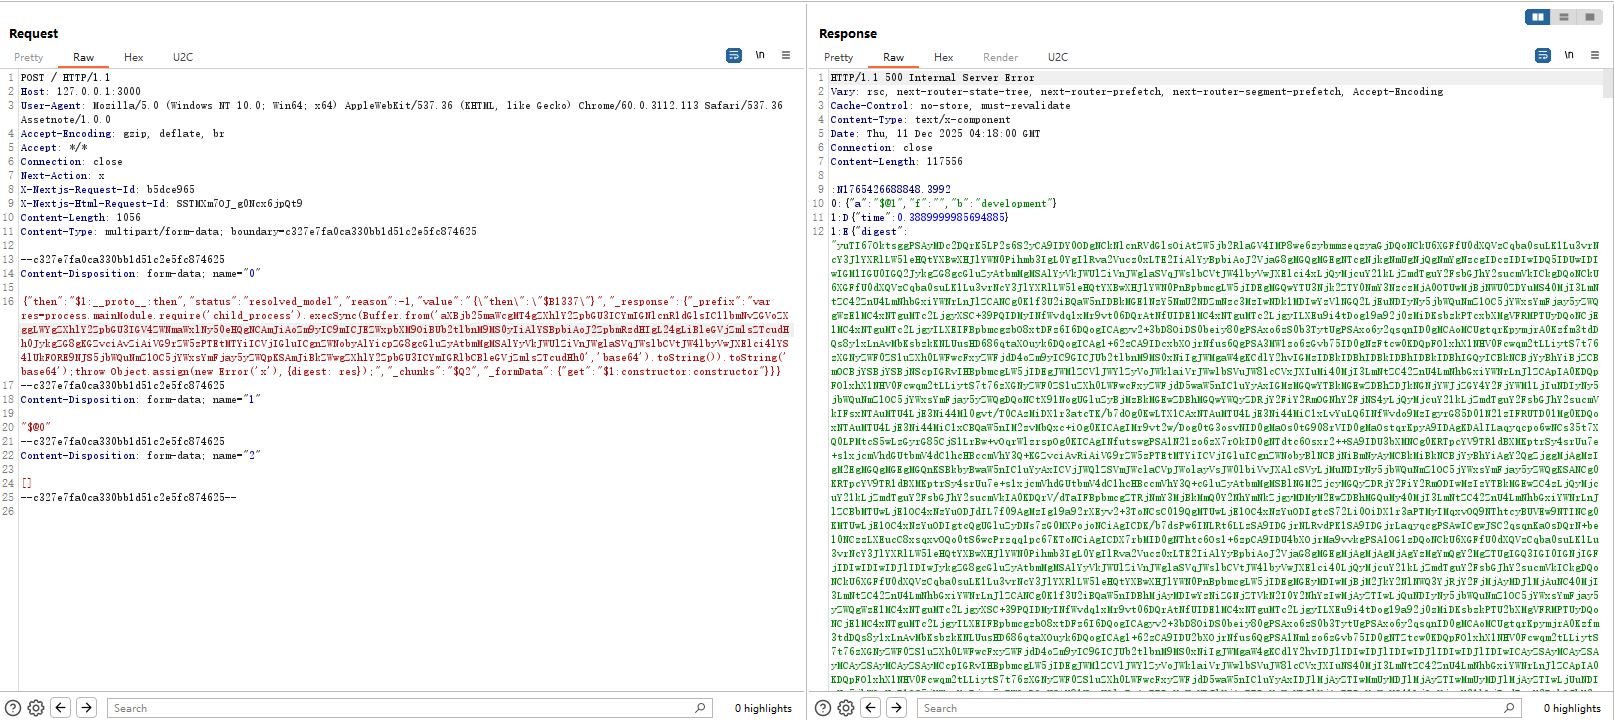Image resolution: width=1614 pixels, height=720 pixels.
Task: Click the help icon below the Request panel
Action: click(x=13, y=708)
